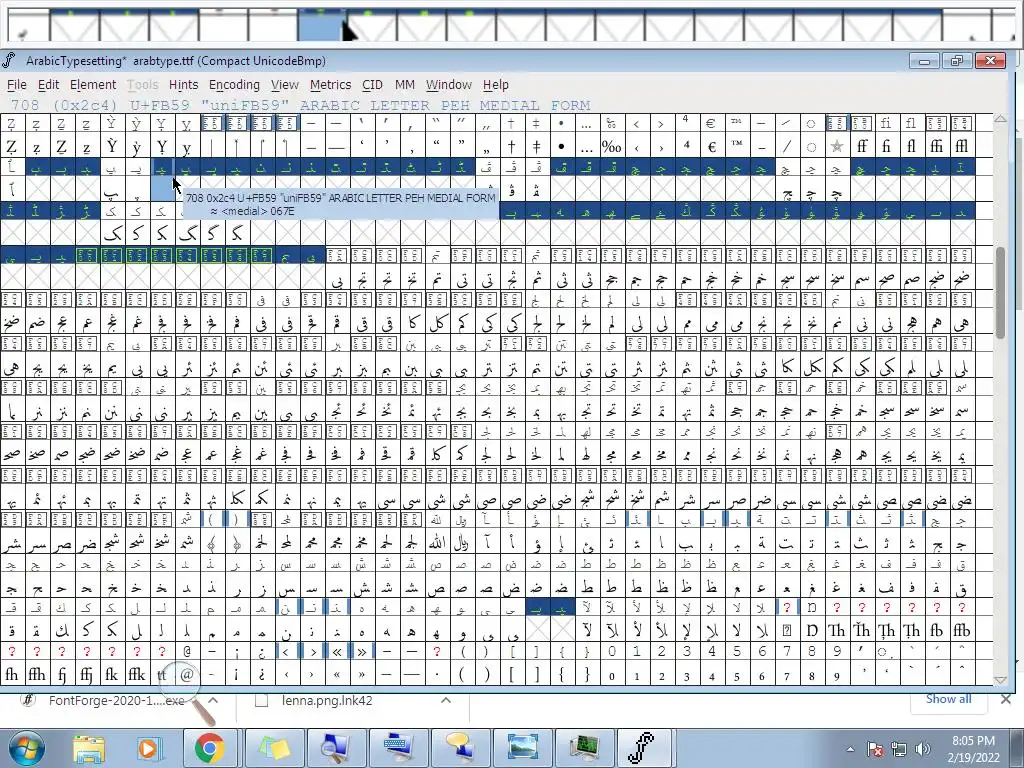
Task: Select the digit 5 glyph cell
Action: (737, 674)
